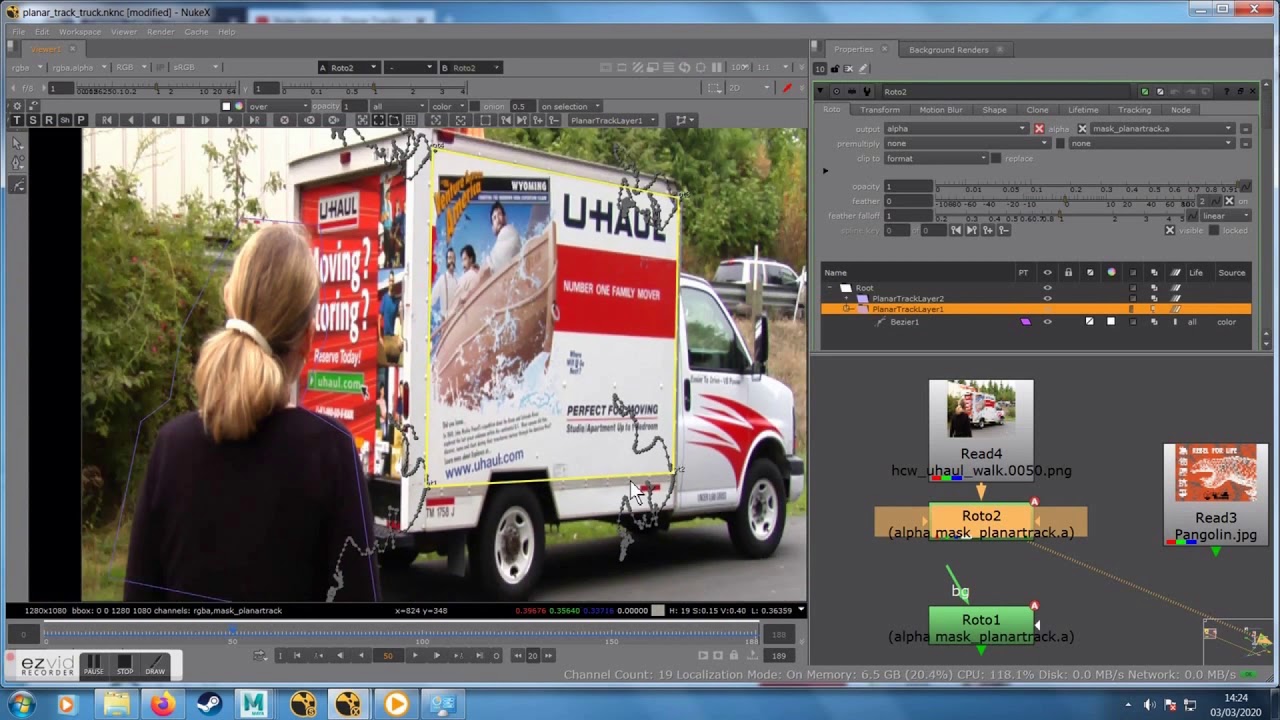The image size is (1280, 720).
Task: Open the B input Roto2 dropdown
Action: click(x=470, y=68)
